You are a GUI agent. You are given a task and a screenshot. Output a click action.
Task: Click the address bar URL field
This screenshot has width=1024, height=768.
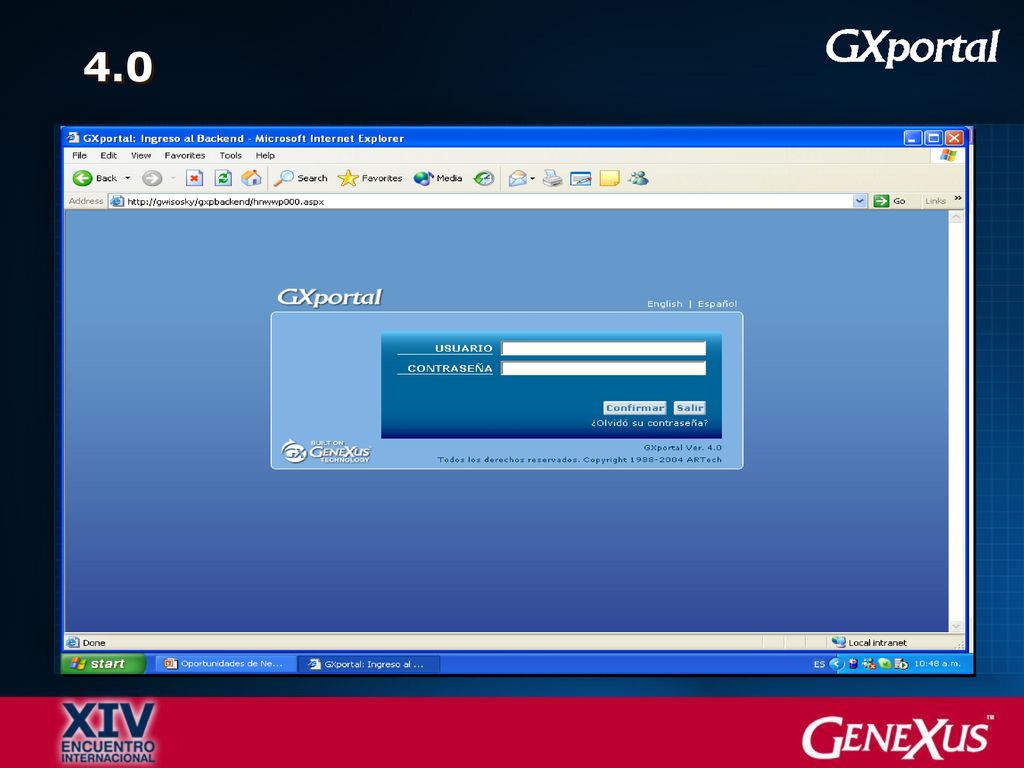click(x=482, y=201)
